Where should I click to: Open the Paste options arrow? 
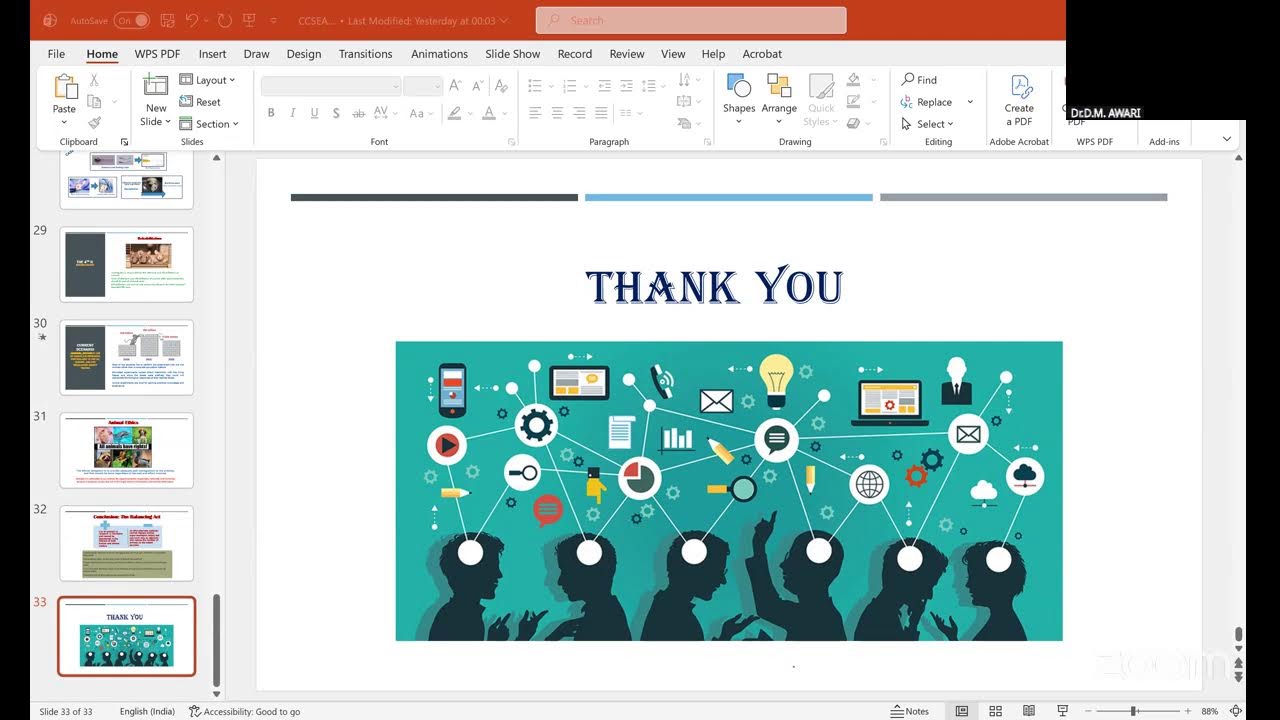[x=64, y=123]
